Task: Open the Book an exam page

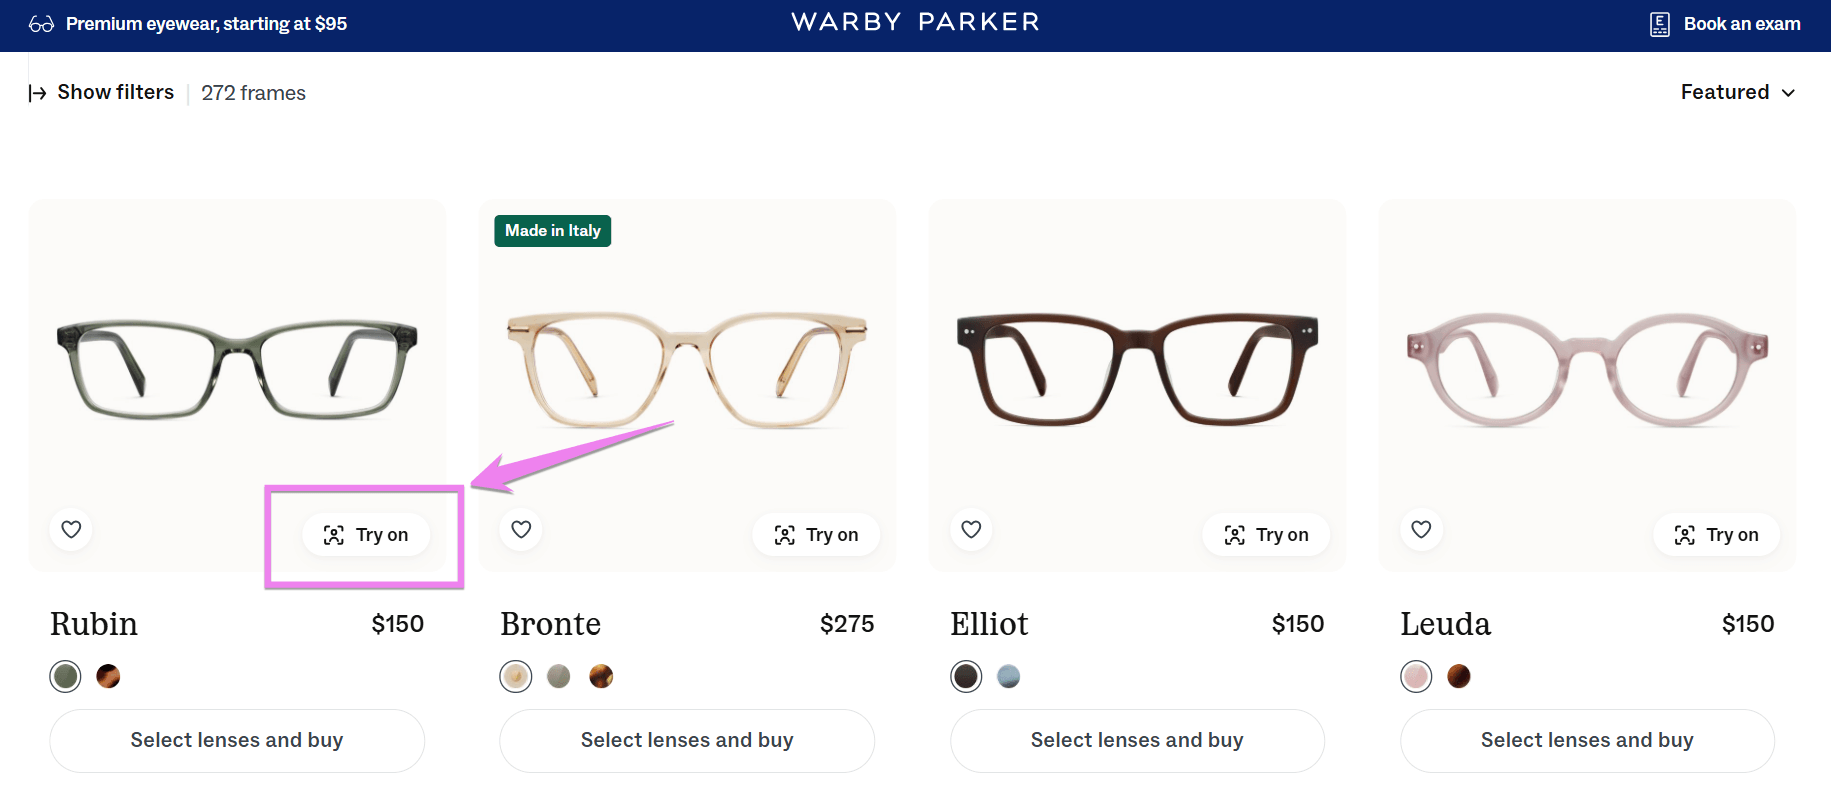Action: [1742, 22]
